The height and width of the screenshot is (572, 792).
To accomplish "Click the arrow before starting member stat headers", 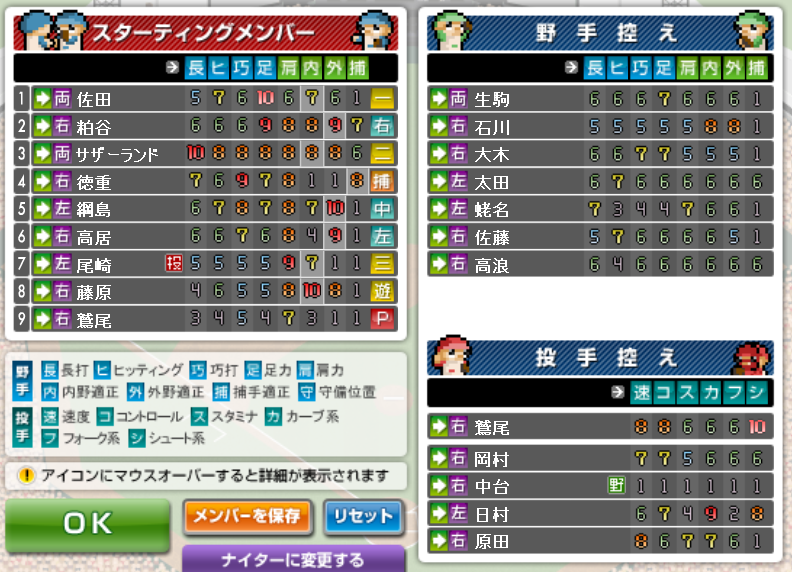I will click(x=172, y=67).
